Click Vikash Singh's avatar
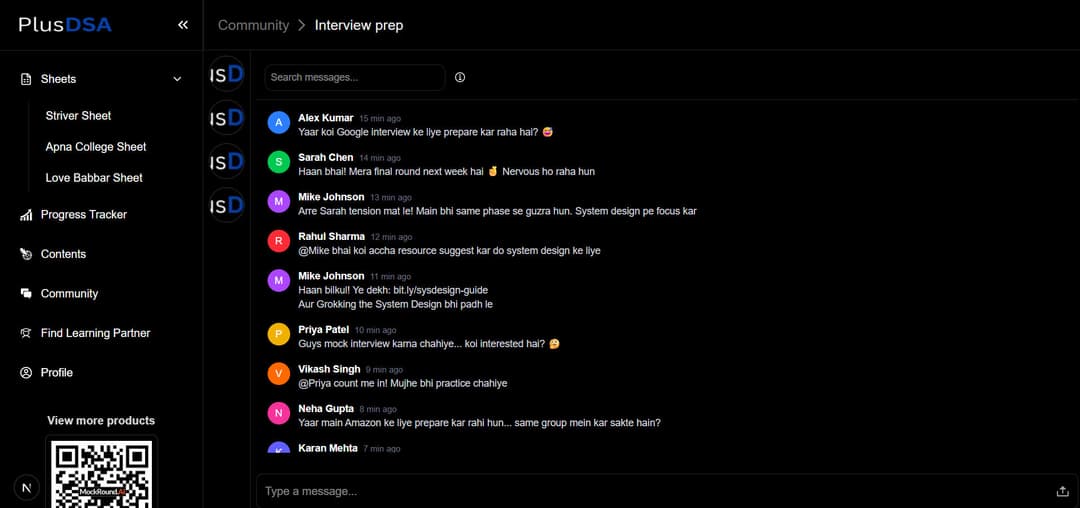The image size is (1080, 508). 278,374
